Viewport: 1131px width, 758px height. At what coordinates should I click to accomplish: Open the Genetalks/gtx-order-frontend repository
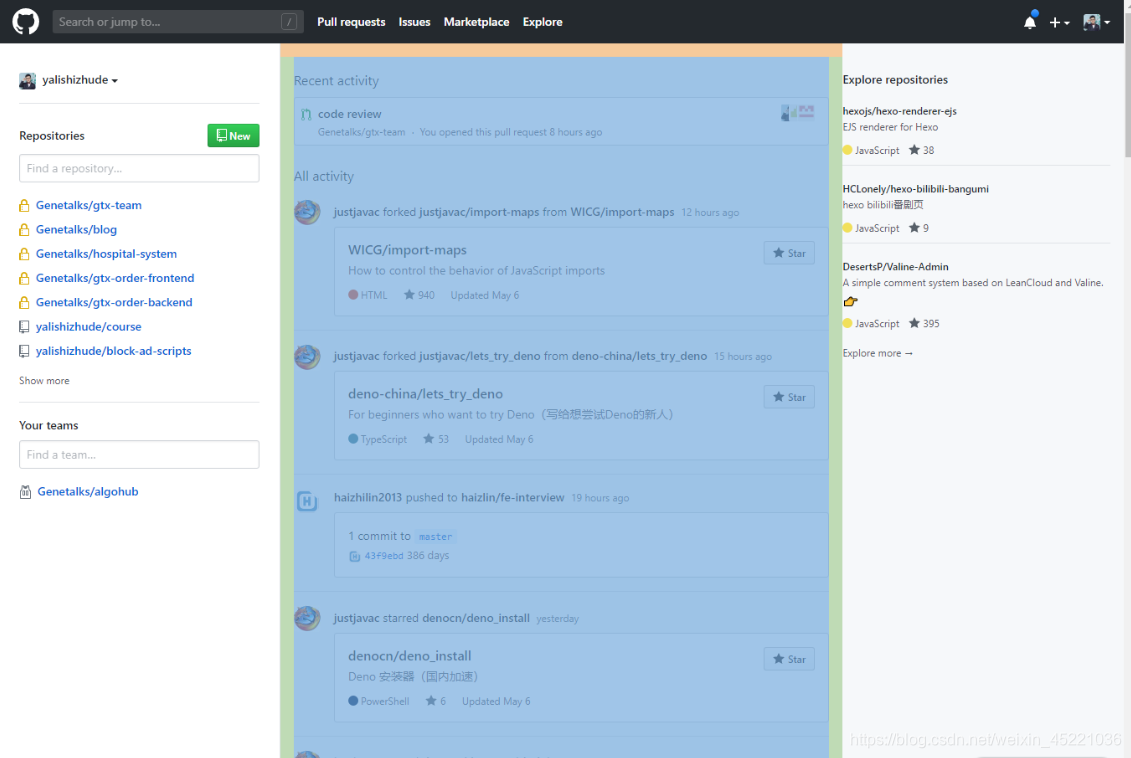point(115,278)
